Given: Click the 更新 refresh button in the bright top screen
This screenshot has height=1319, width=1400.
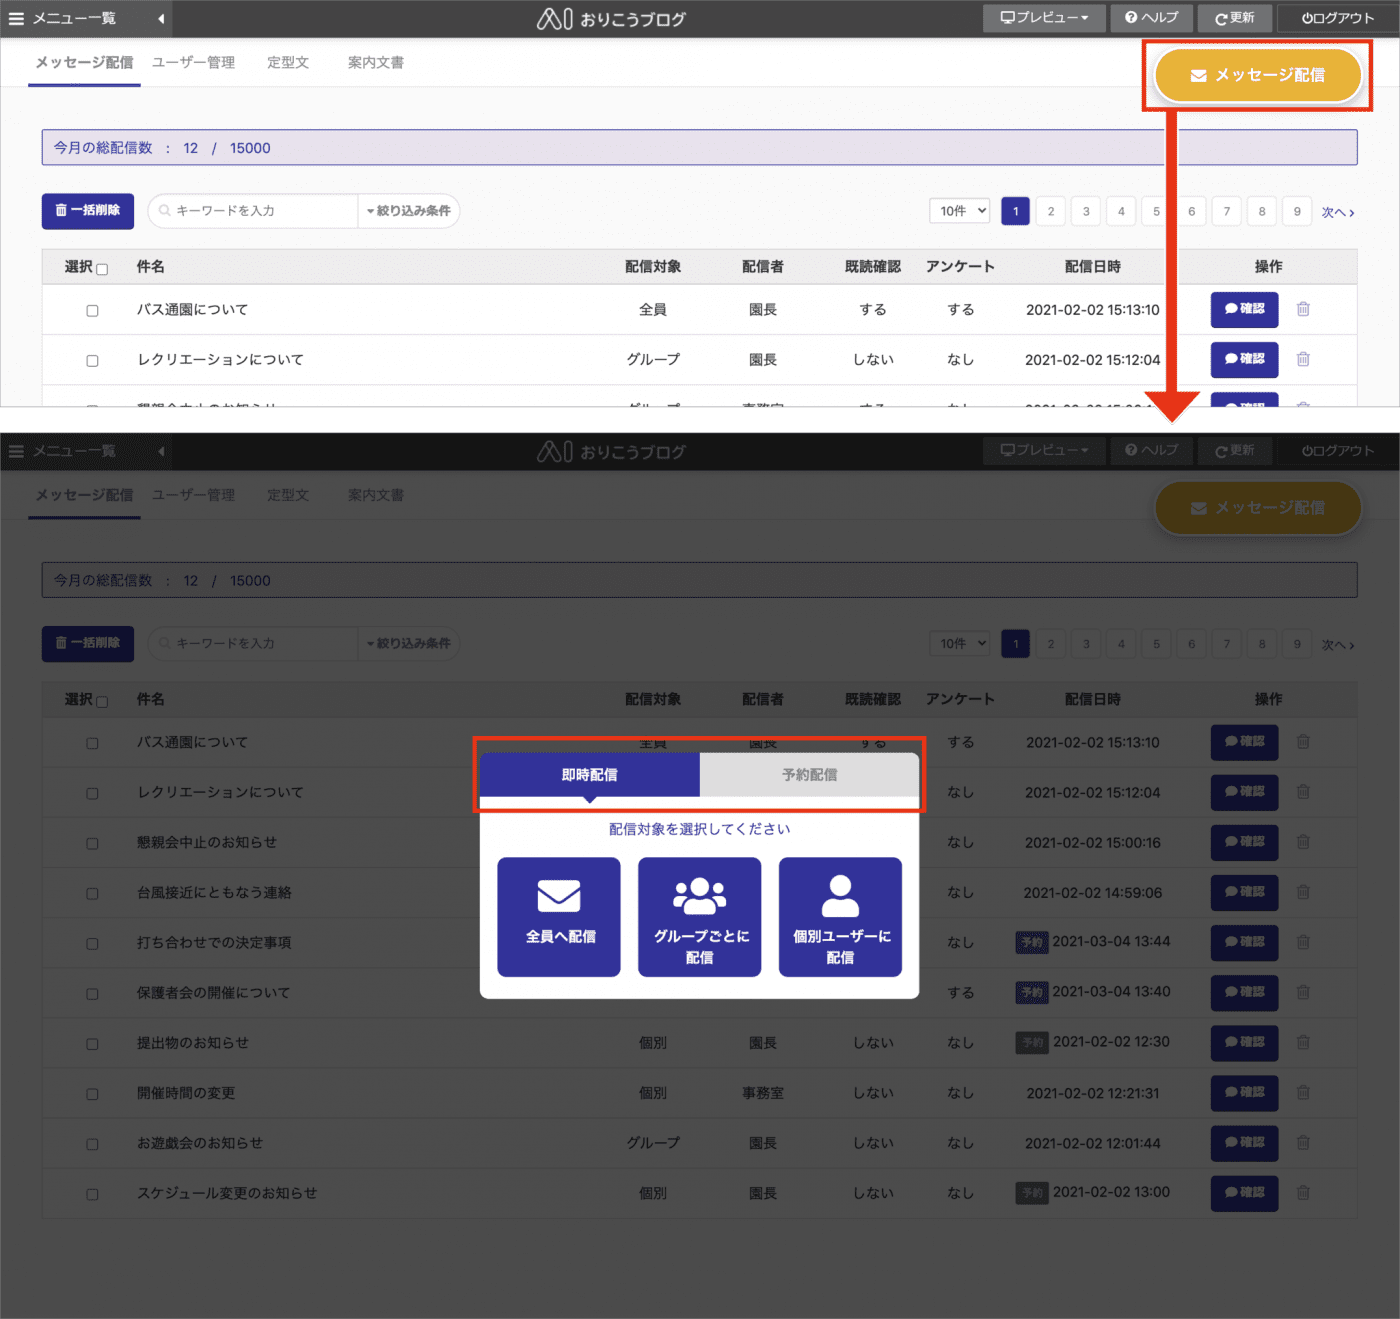Looking at the screenshot, I should [1235, 18].
